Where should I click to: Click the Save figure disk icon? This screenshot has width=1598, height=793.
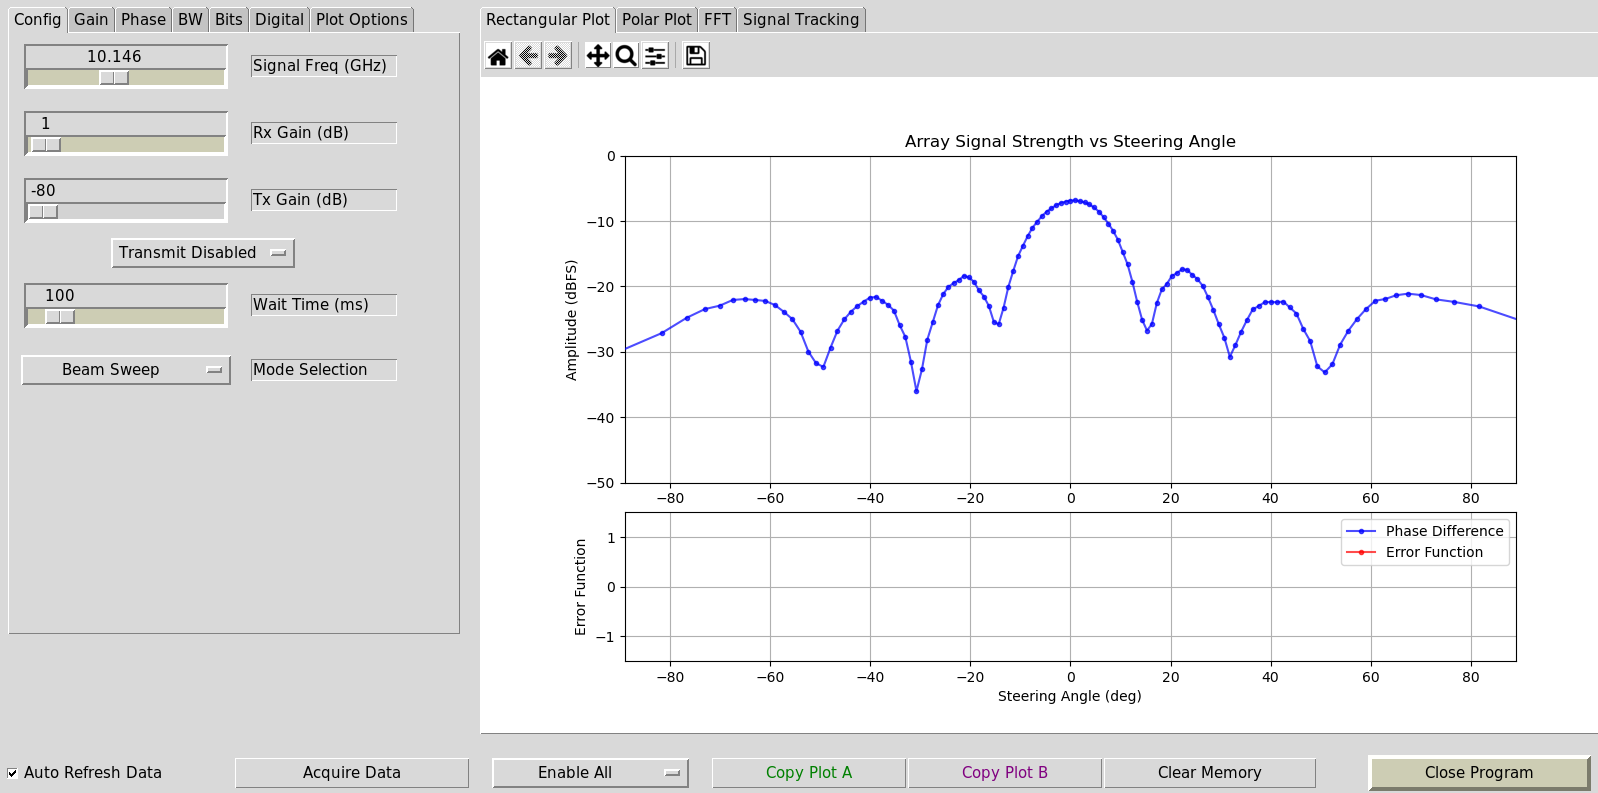point(696,56)
